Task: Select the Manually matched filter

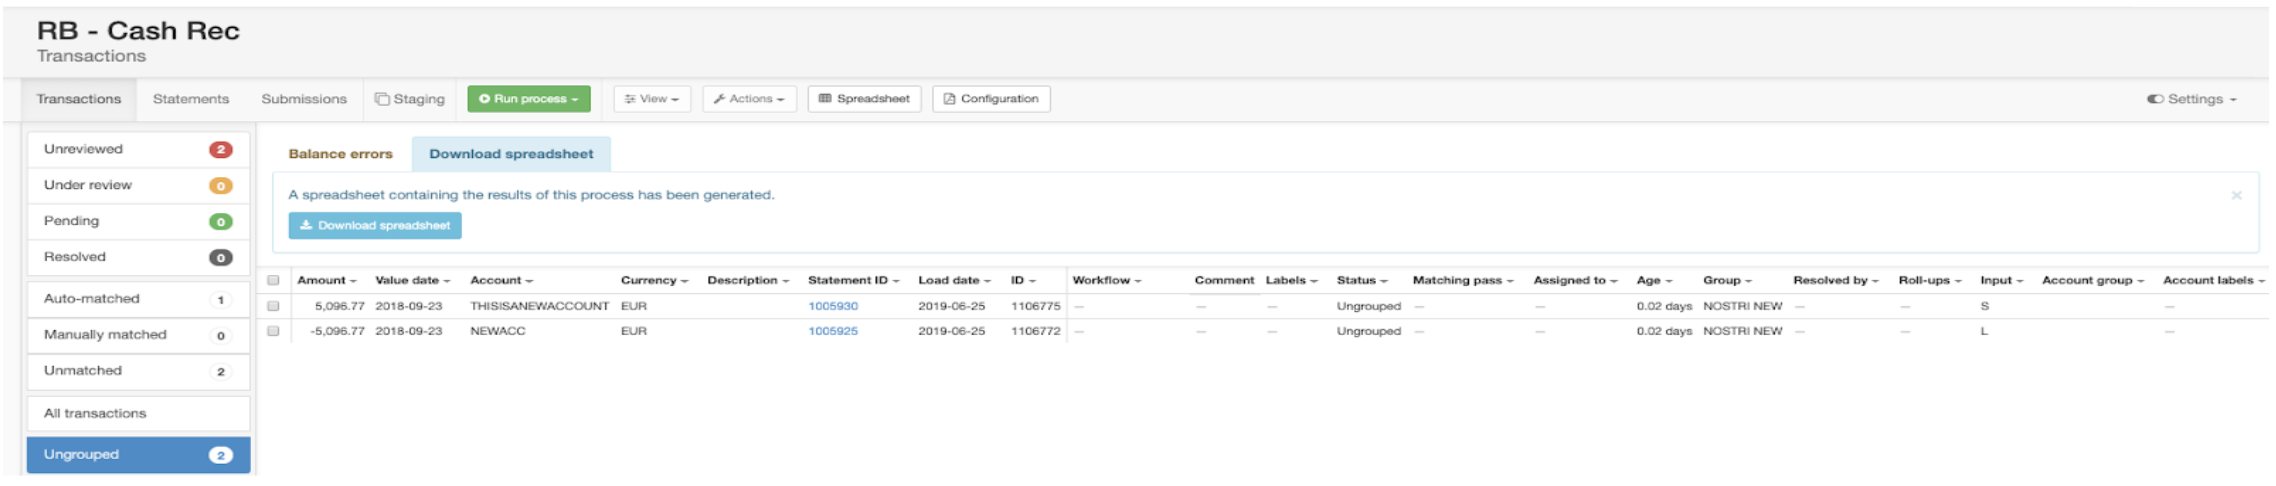Action: [x=138, y=335]
